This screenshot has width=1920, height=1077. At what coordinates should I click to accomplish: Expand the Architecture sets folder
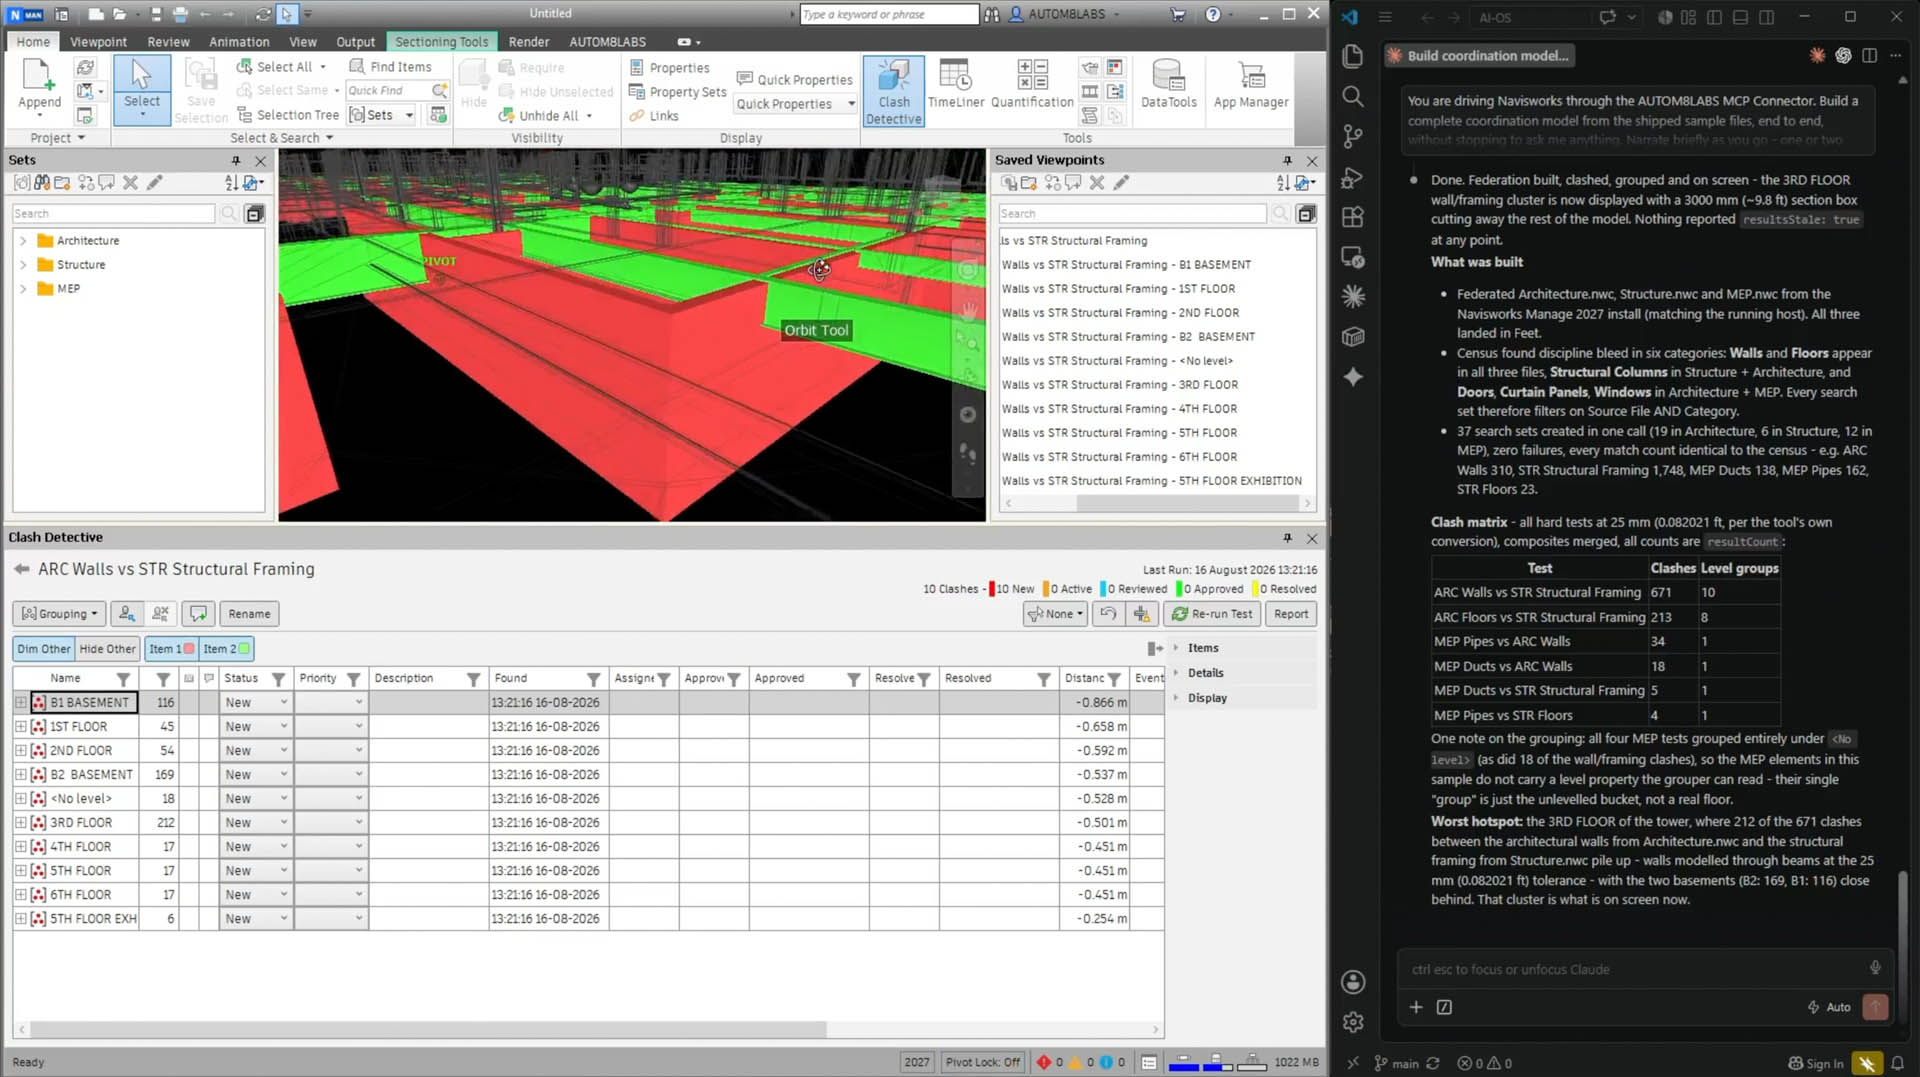(23, 241)
